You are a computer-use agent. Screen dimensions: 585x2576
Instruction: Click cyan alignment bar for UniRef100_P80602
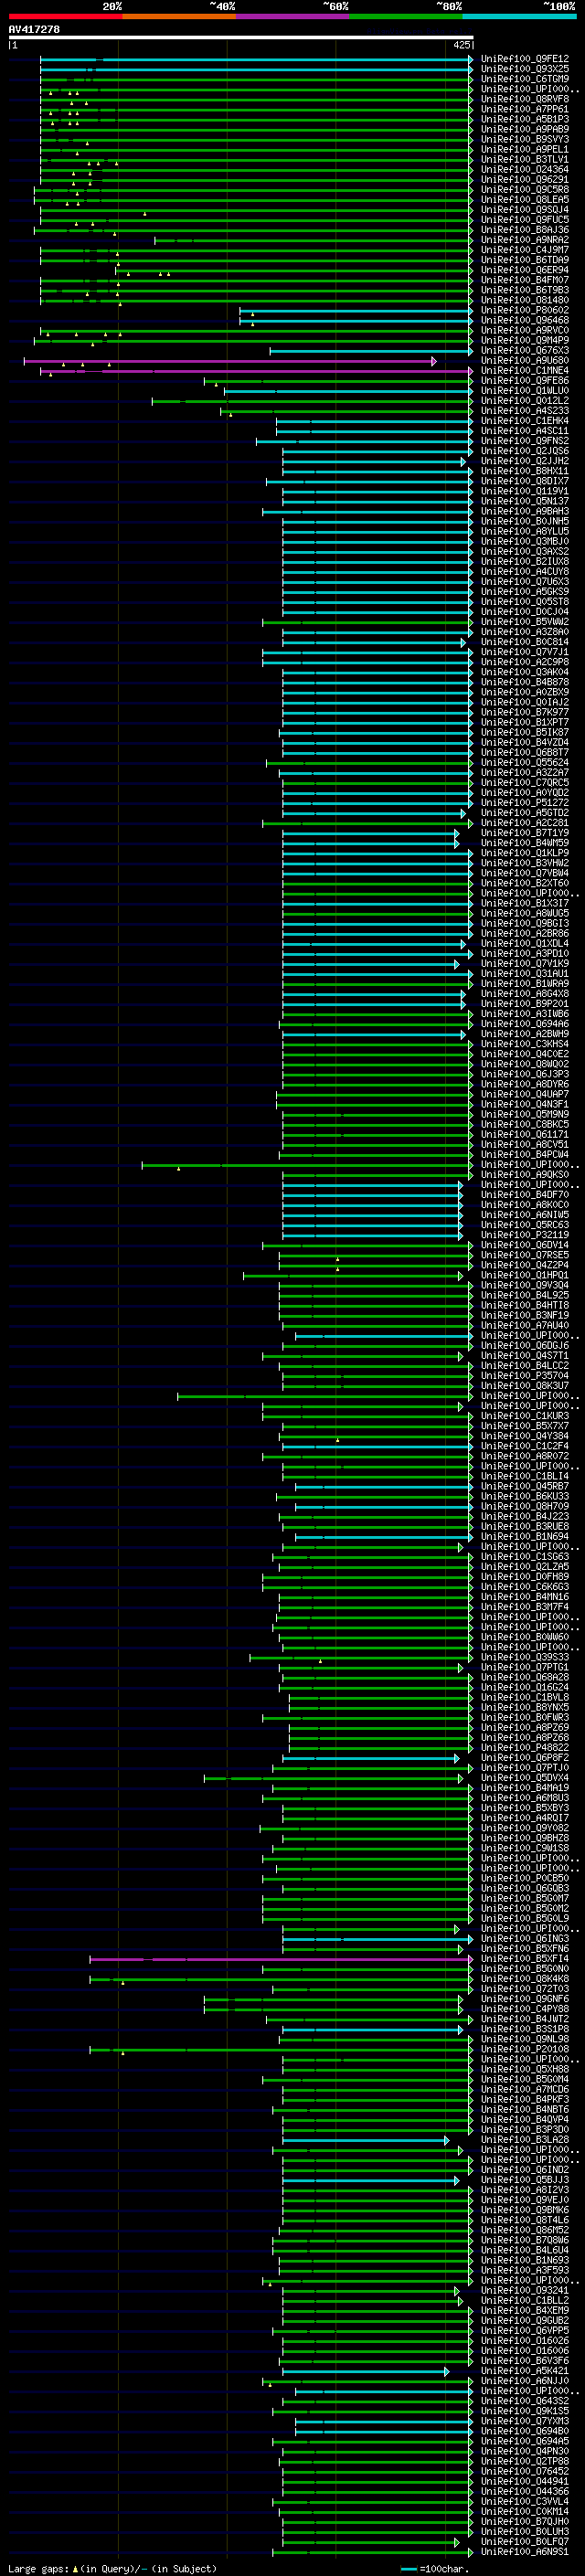(x=356, y=311)
